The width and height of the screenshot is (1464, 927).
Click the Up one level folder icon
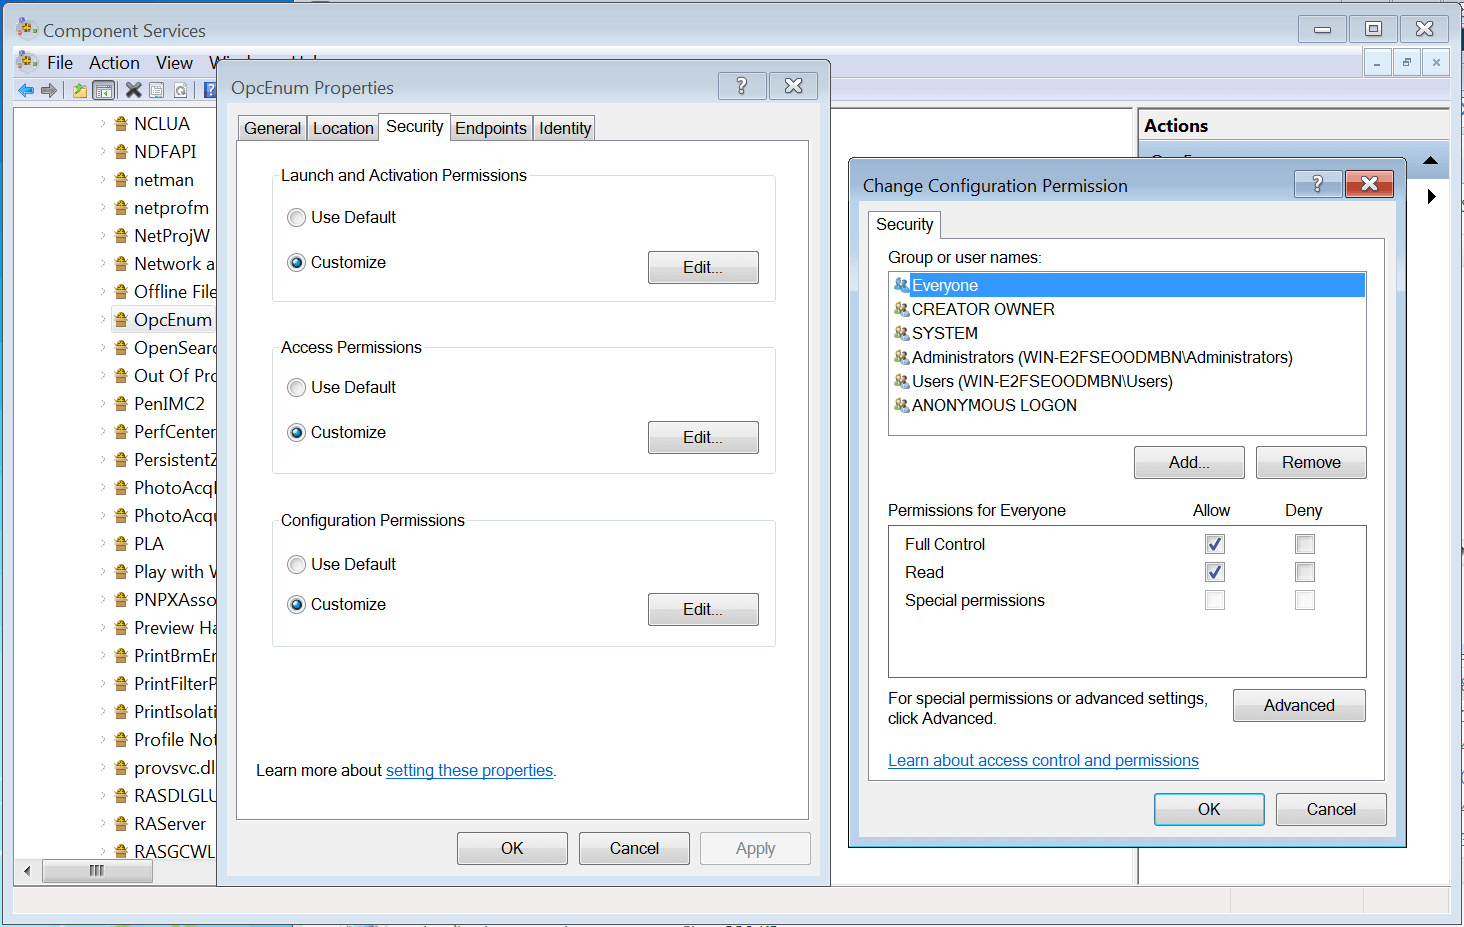pos(79,90)
